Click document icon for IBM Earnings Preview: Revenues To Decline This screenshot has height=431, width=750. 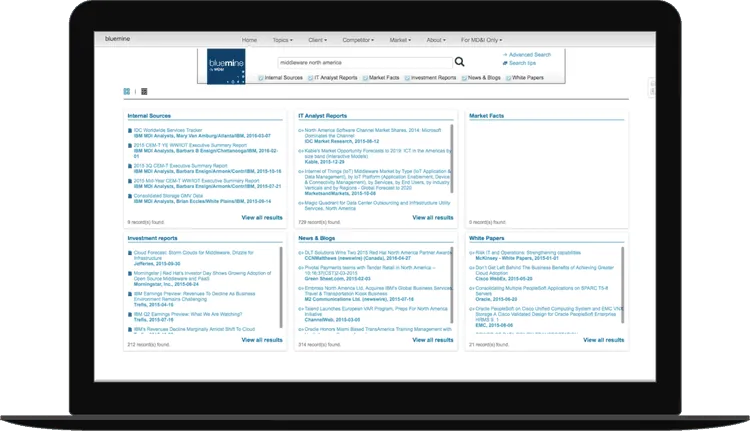(130, 294)
